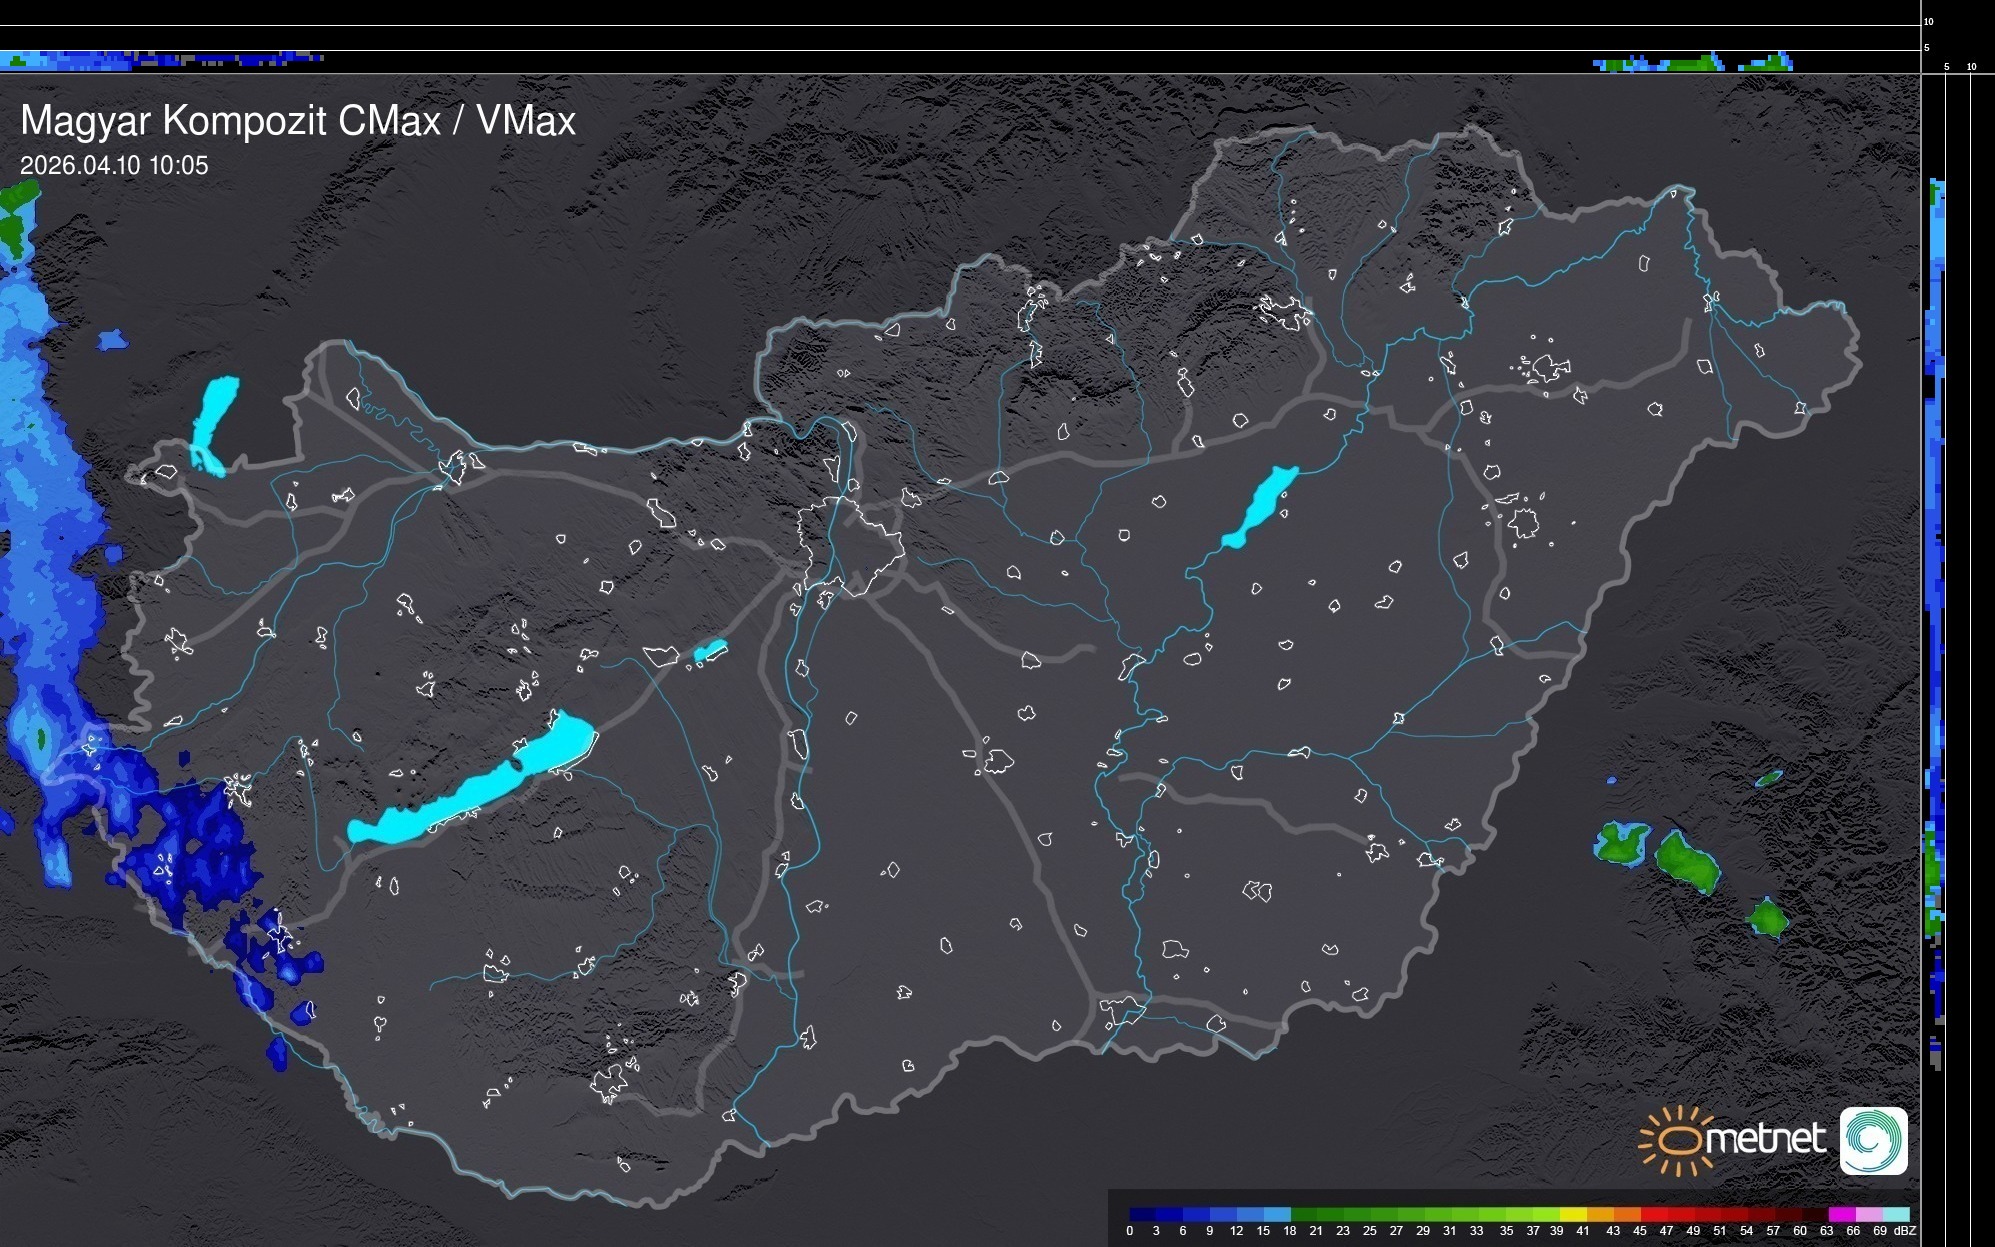The height and width of the screenshot is (1247, 1995).
Task: Pick the cyan 69 dBZ legend swatch
Action: click(x=1895, y=1214)
